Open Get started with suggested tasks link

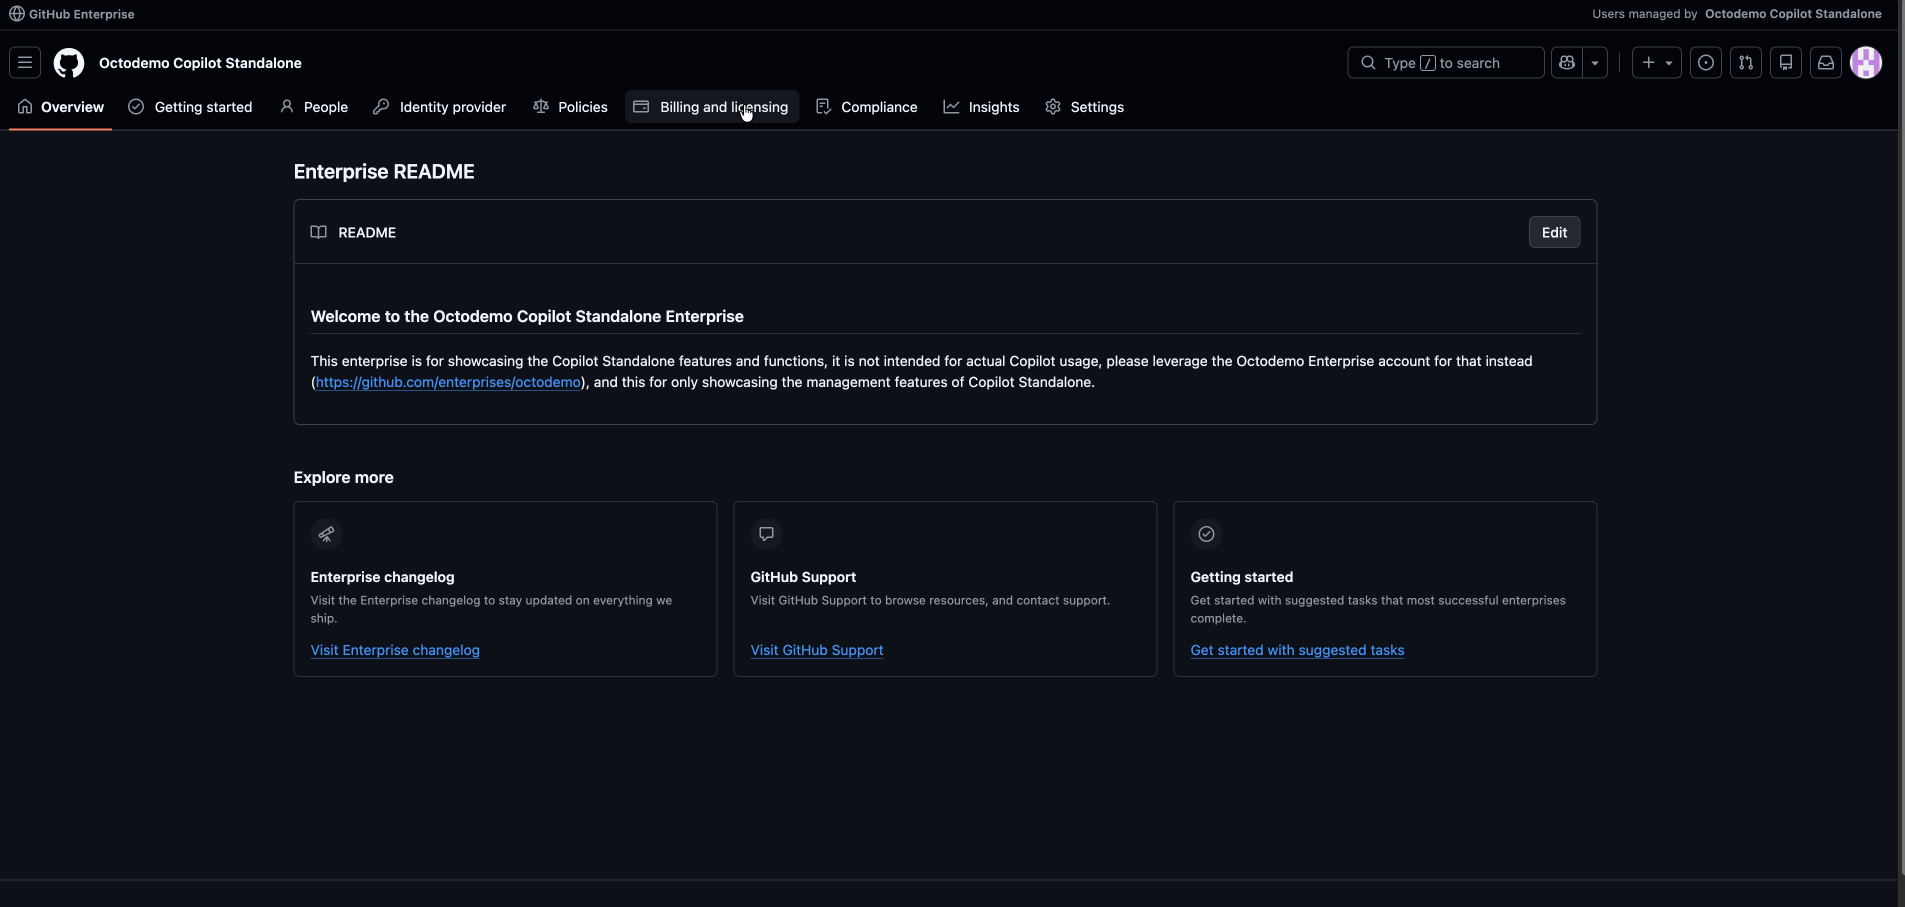[1297, 650]
